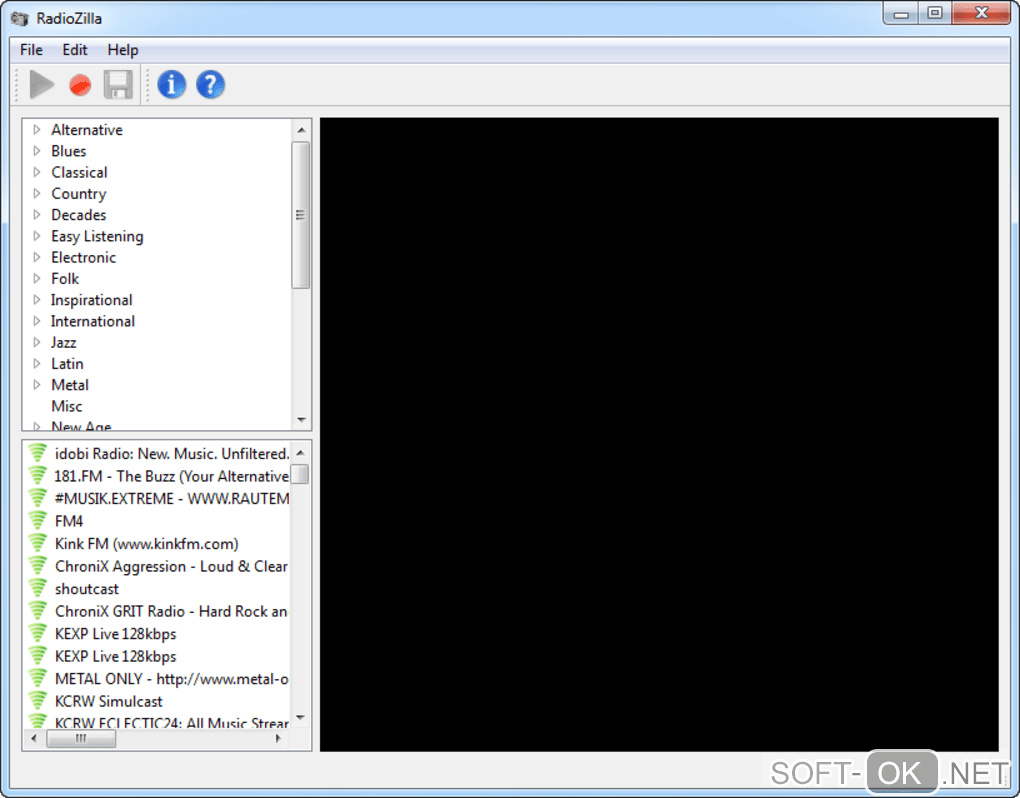This screenshot has height=798, width=1020.
Task: Click the signal icon beside FM4
Action: click(x=38, y=520)
